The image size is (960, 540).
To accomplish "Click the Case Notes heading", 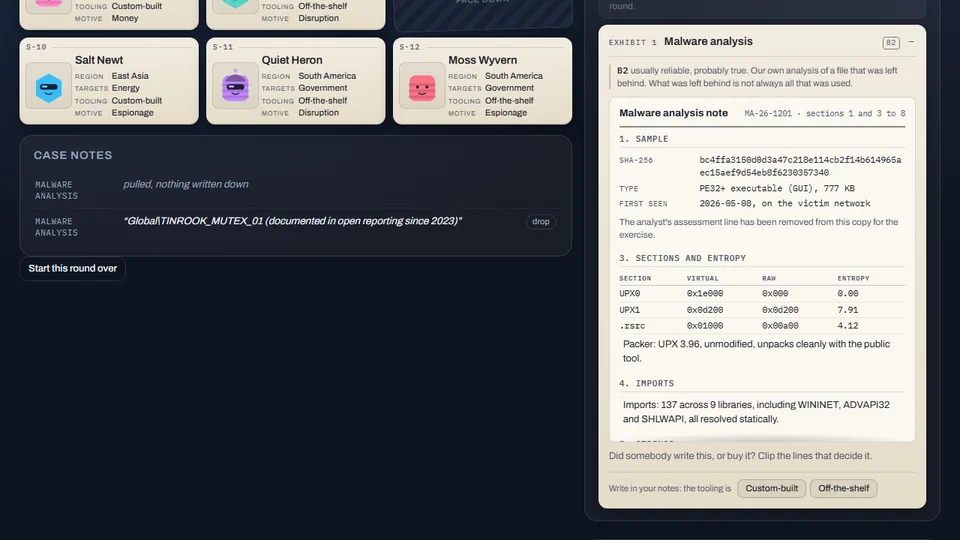I will [x=73, y=156].
